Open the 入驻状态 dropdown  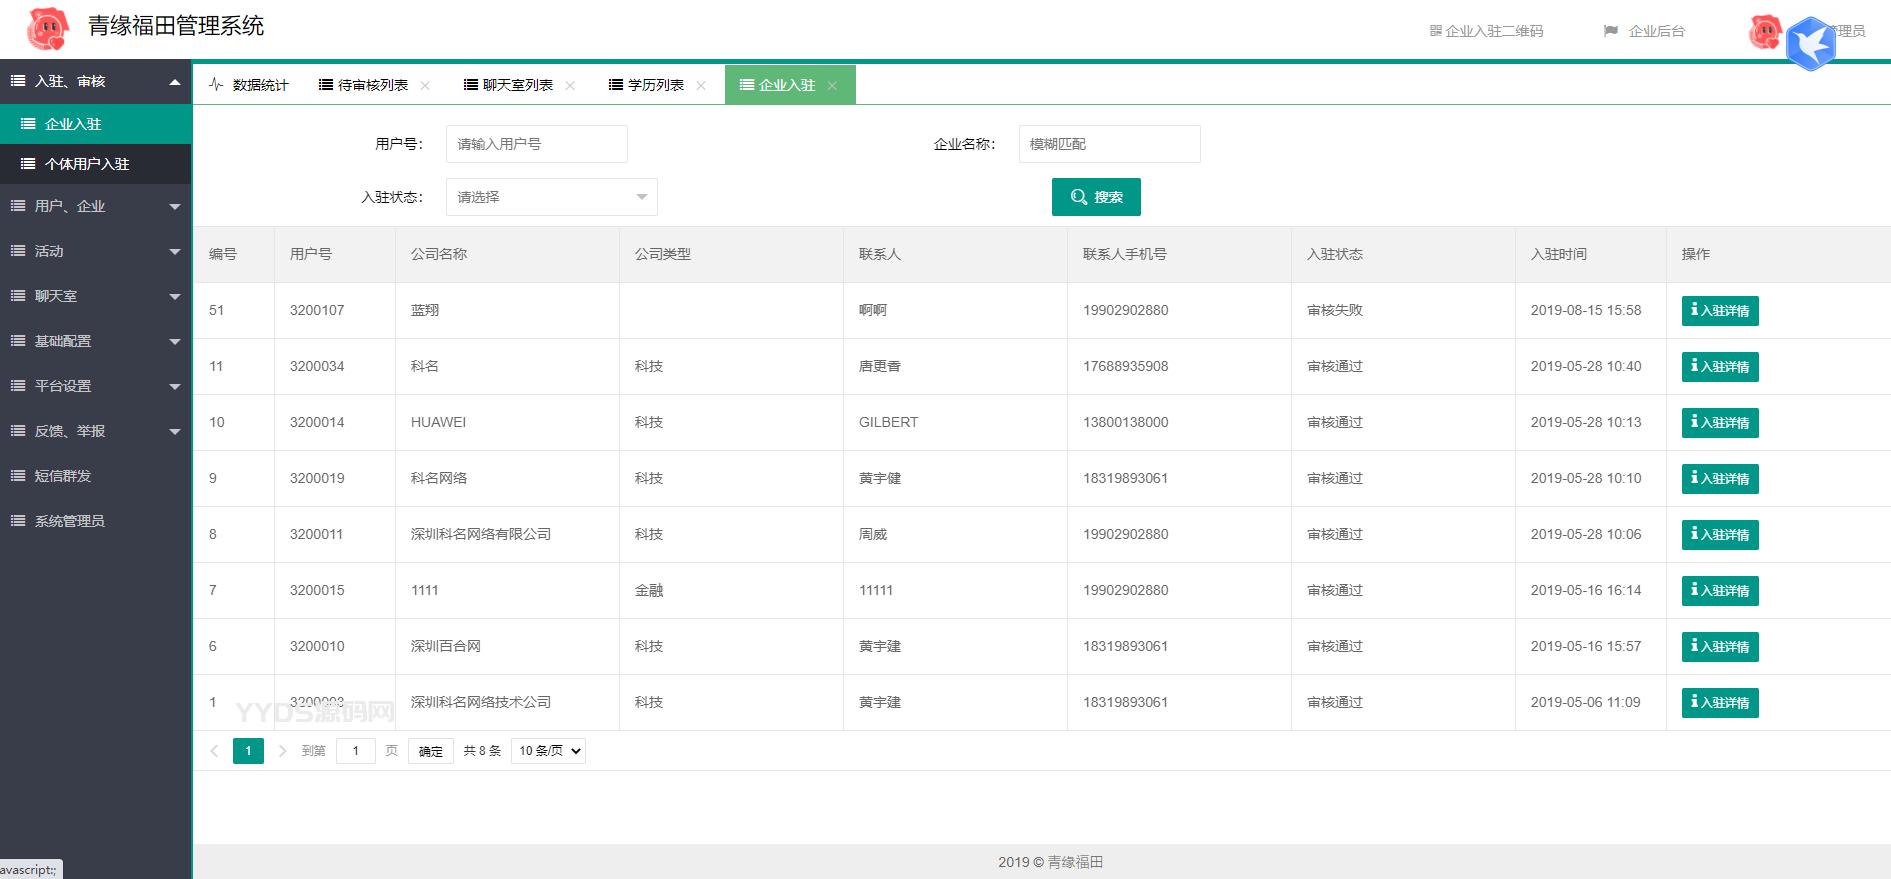tap(552, 197)
